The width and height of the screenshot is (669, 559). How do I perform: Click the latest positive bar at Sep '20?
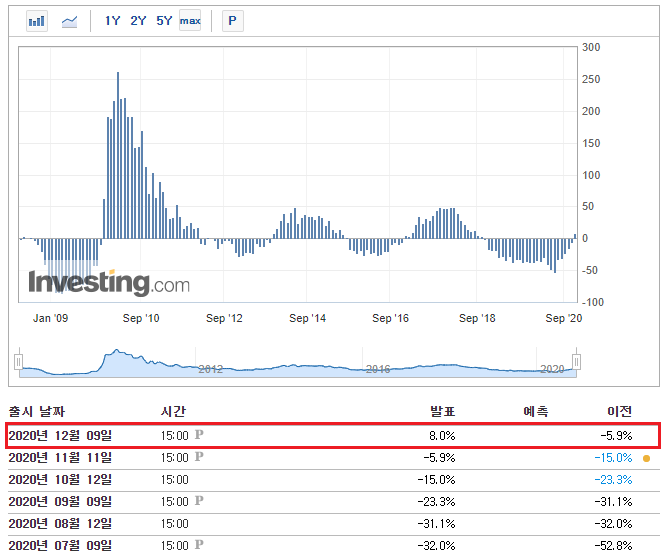[x=575, y=236]
